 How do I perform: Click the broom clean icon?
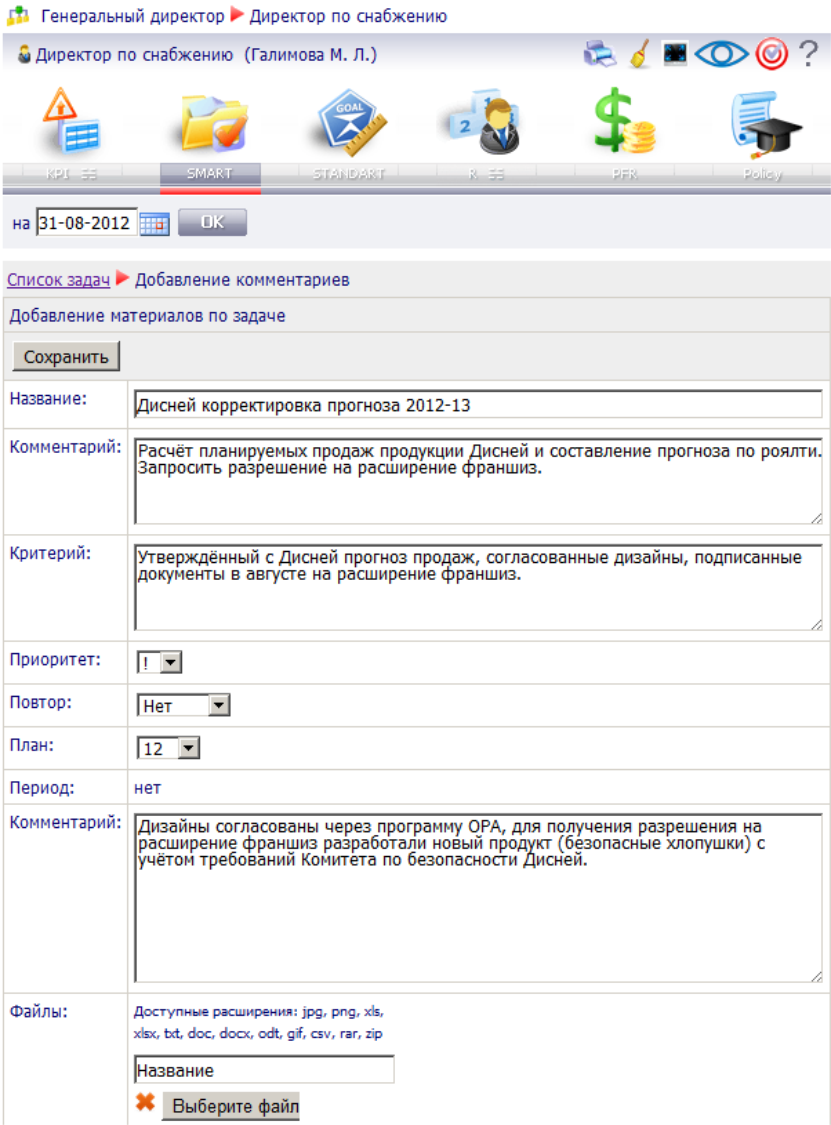click(x=639, y=55)
